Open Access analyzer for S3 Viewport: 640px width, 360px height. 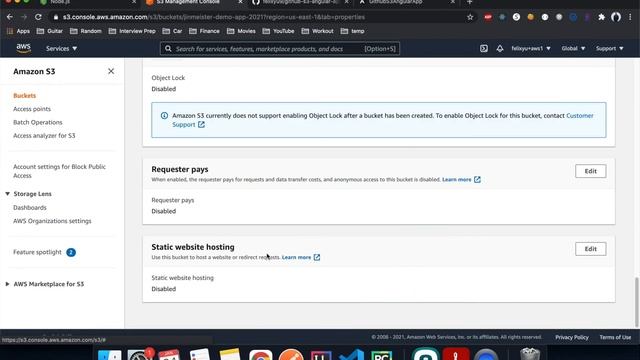pos(44,136)
